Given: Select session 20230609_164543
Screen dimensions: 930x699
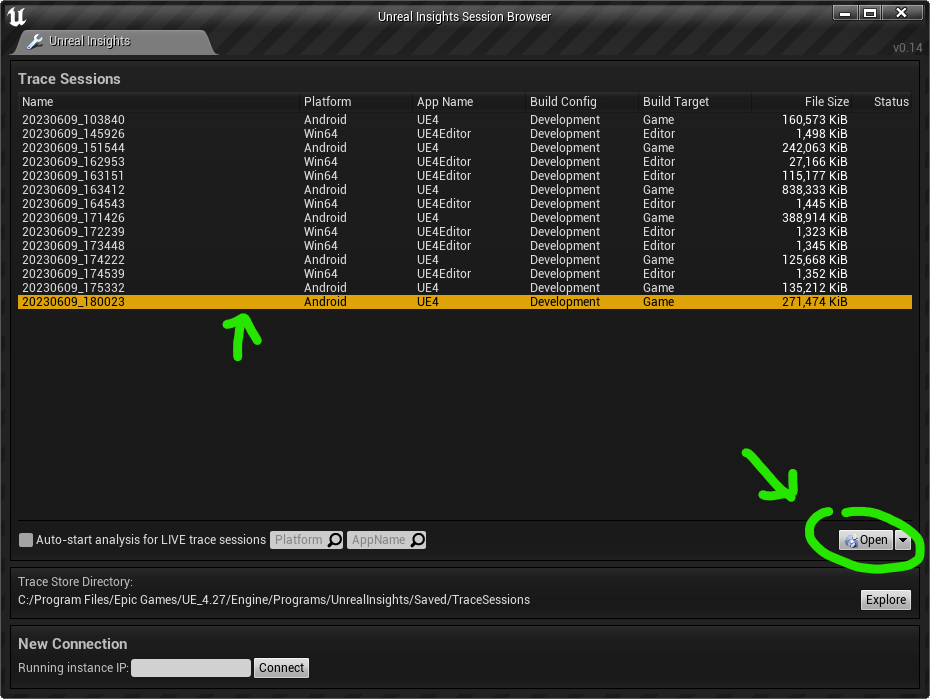Looking at the screenshot, I should 465,204.
